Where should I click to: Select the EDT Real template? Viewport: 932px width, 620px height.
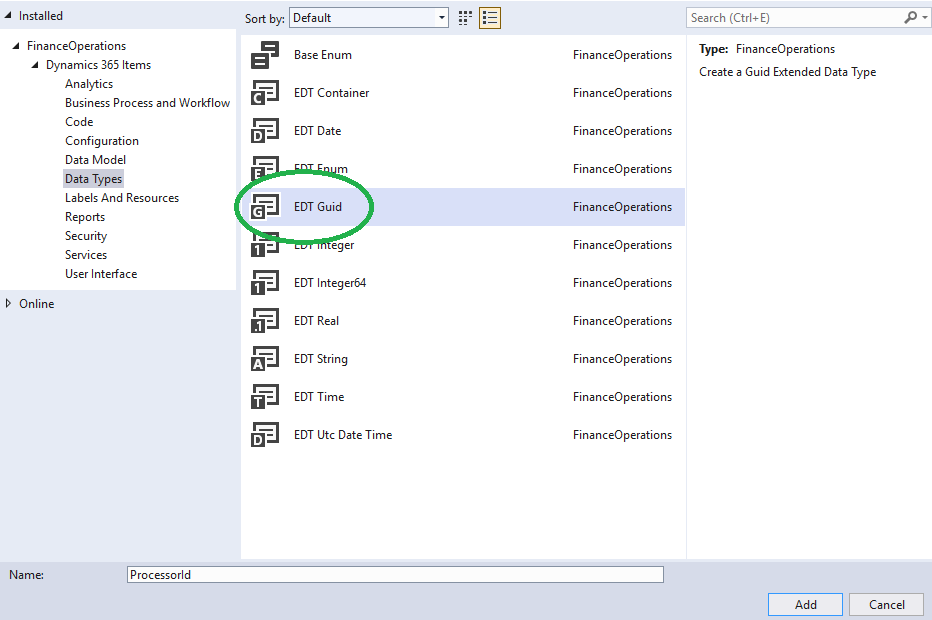coord(463,321)
